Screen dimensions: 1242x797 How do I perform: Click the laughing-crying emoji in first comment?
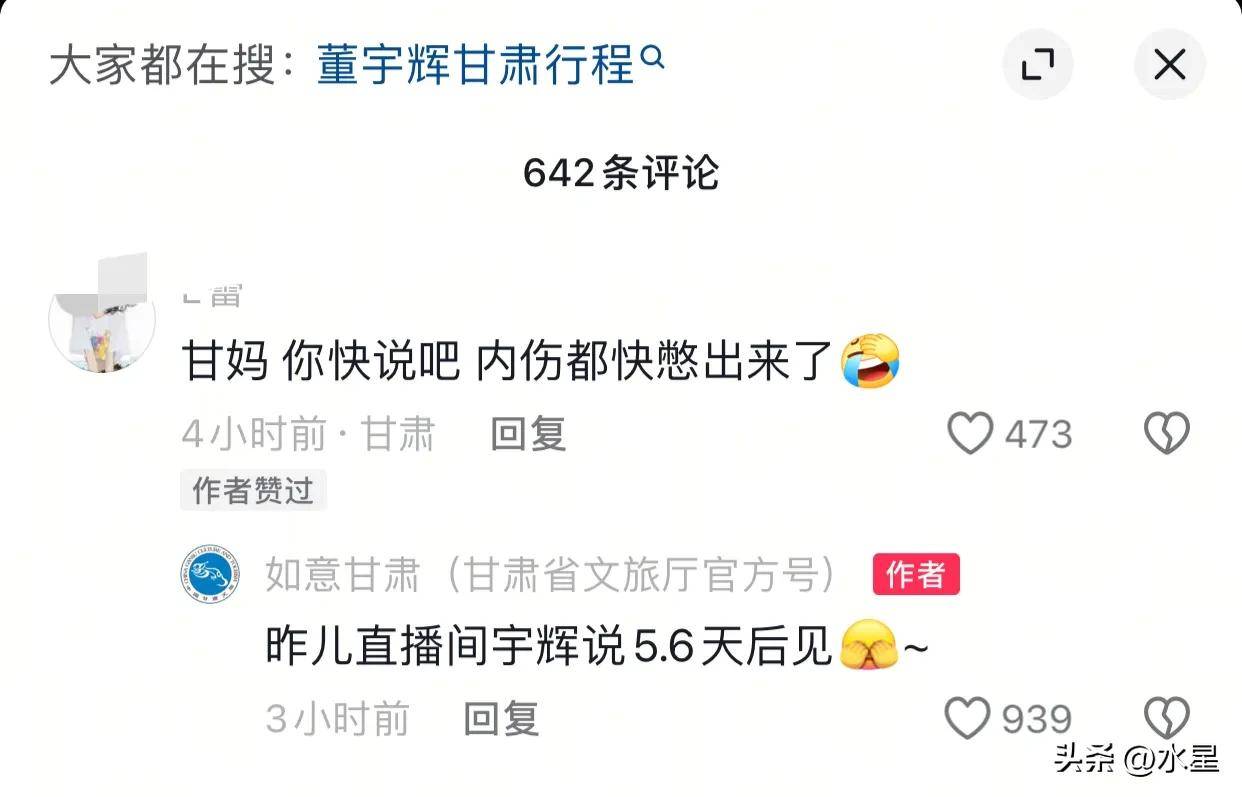869,361
